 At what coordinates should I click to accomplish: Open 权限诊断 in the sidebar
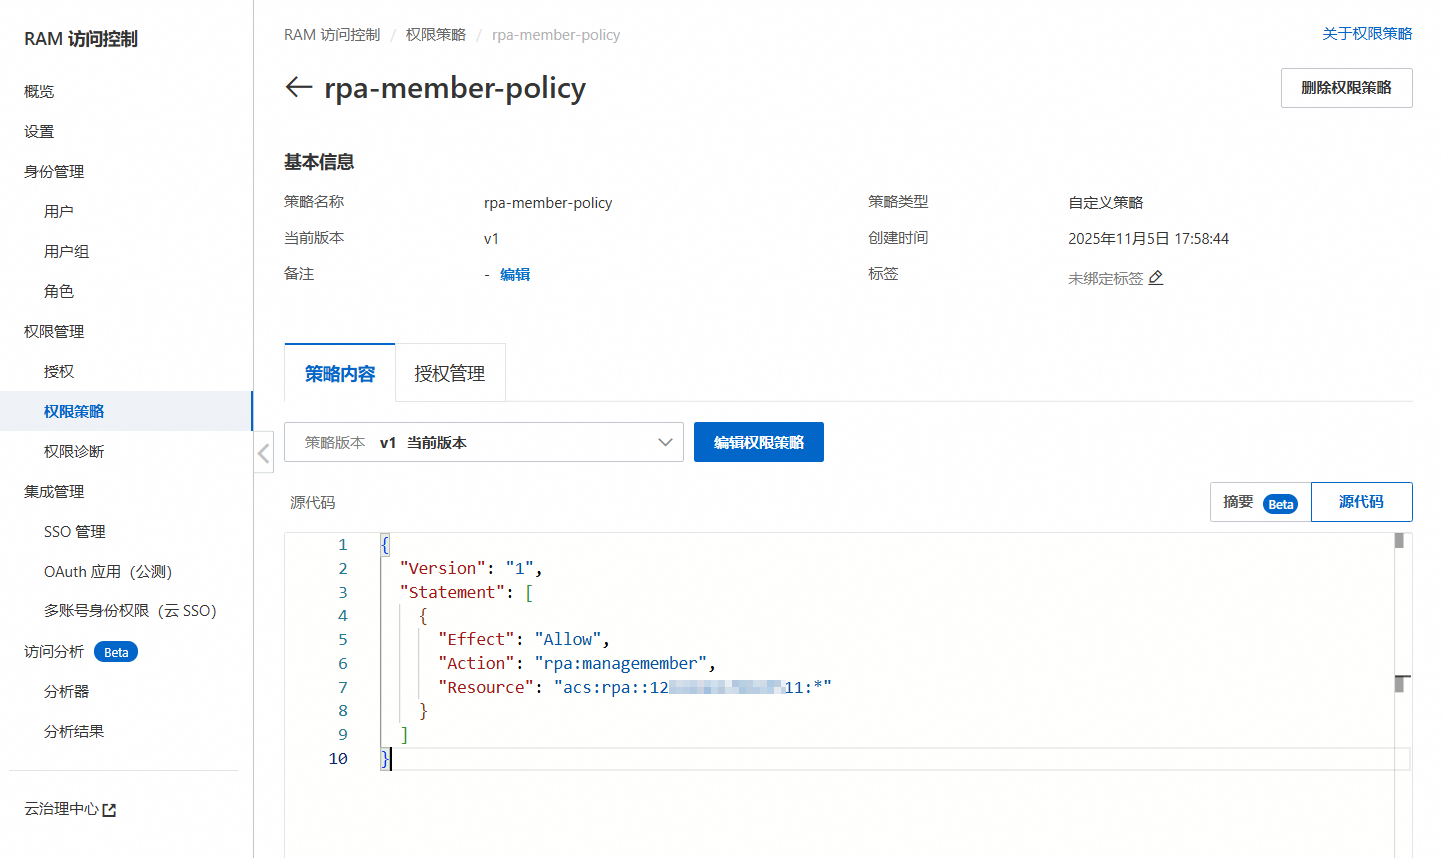(x=74, y=452)
